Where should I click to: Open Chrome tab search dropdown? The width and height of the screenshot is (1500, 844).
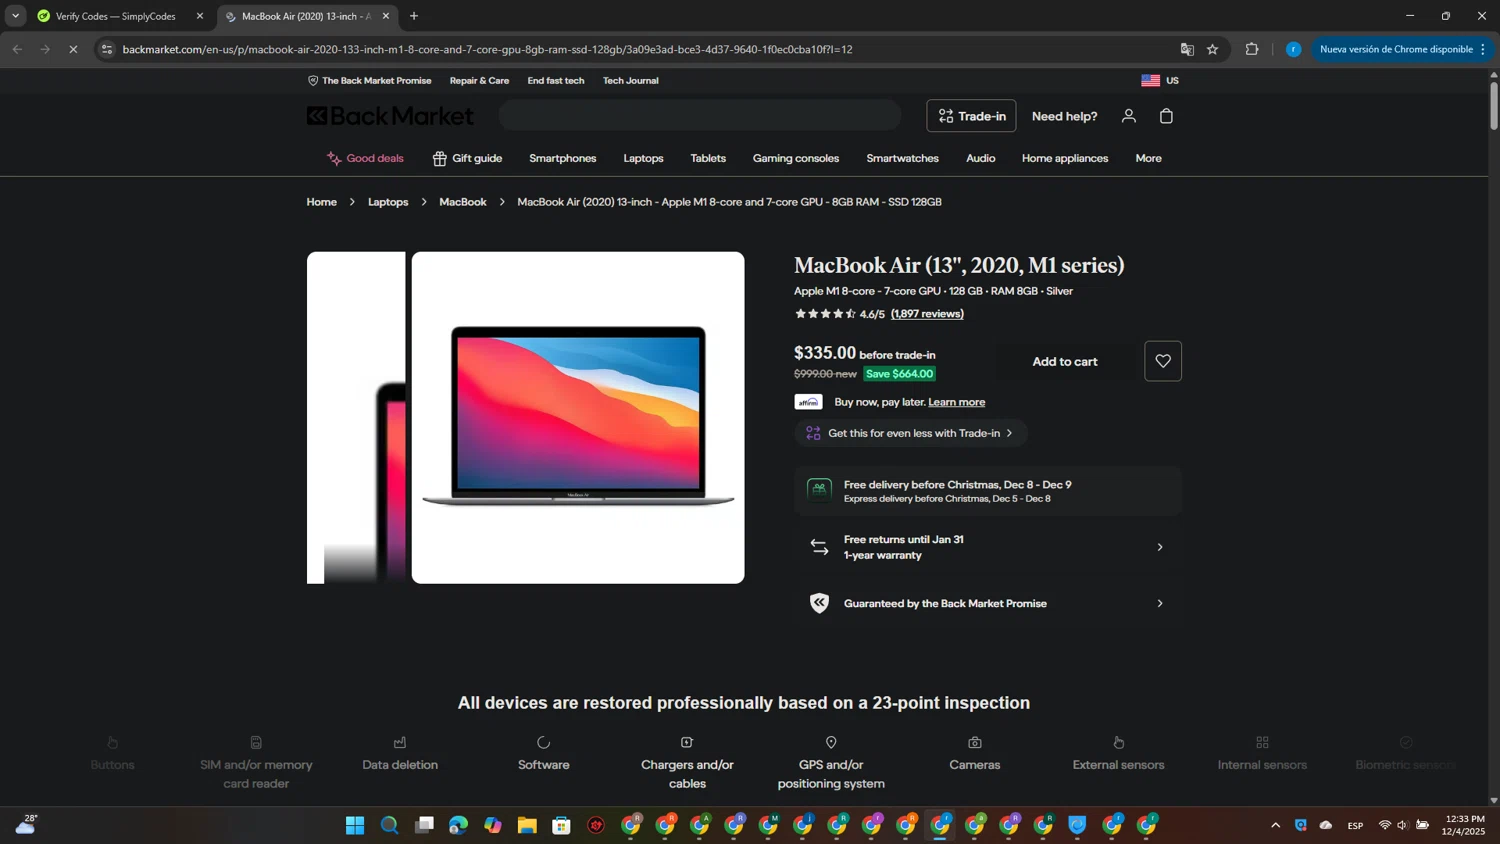(16, 16)
